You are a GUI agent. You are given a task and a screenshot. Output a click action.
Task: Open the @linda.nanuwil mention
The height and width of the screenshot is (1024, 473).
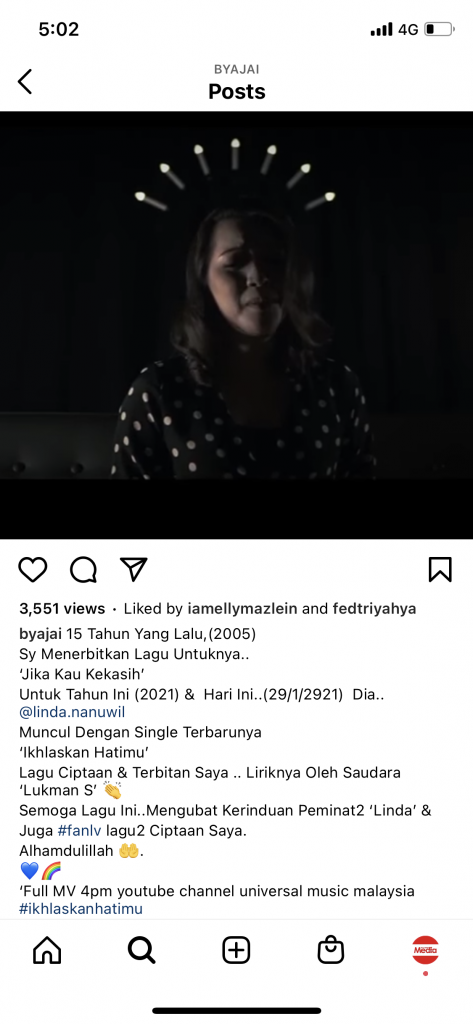pos(72,712)
